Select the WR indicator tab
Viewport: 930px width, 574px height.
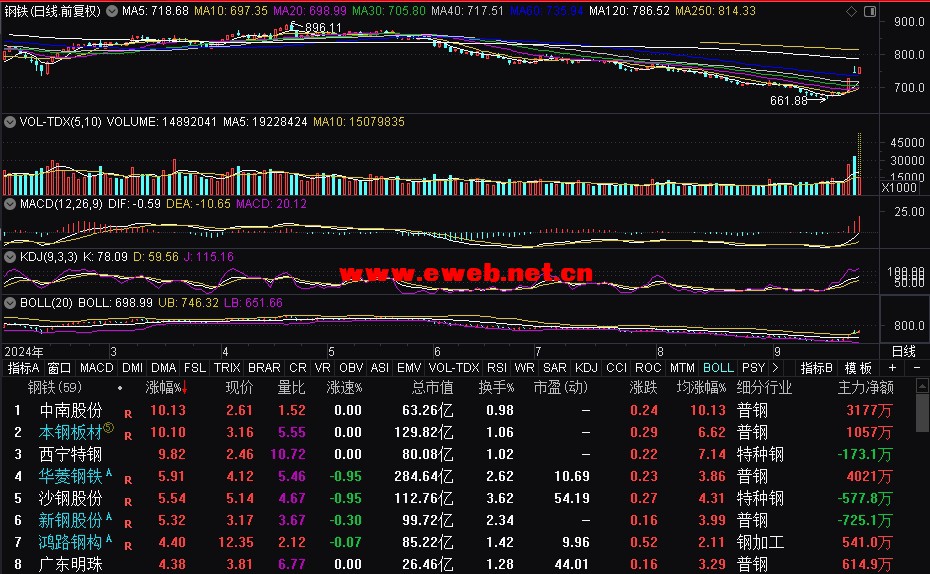(x=524, y=368)
